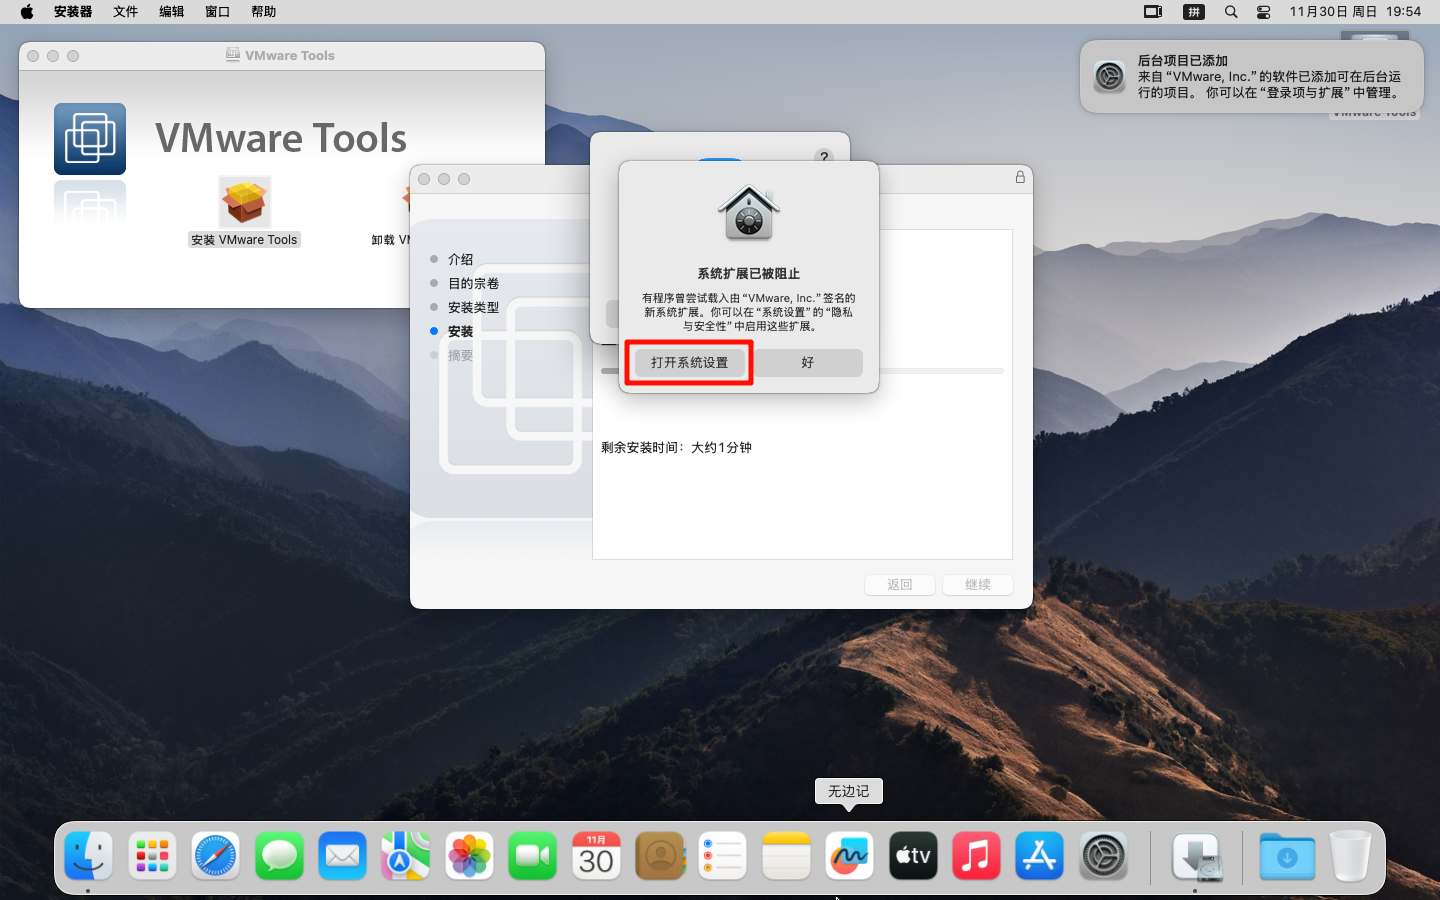Open Freeform (无边记) from the Dock
This screenshot has height=900, width=1440.
pyautogui.click(x=850, y=856)
